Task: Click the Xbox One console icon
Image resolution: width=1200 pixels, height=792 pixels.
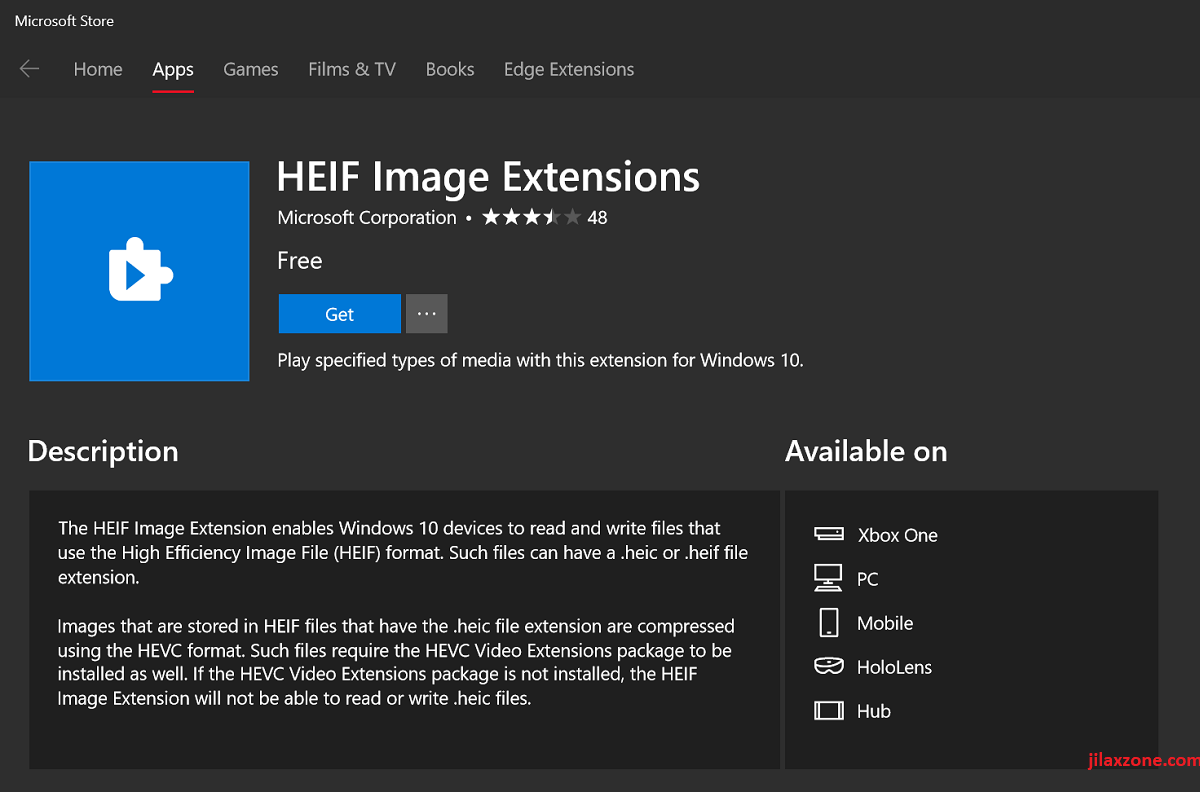Action: [x=829, y=535]
